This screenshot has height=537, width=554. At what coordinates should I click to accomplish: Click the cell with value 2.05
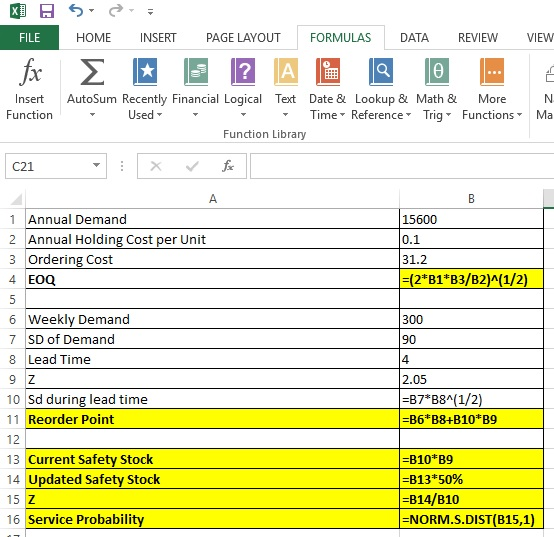coord(471,379)
